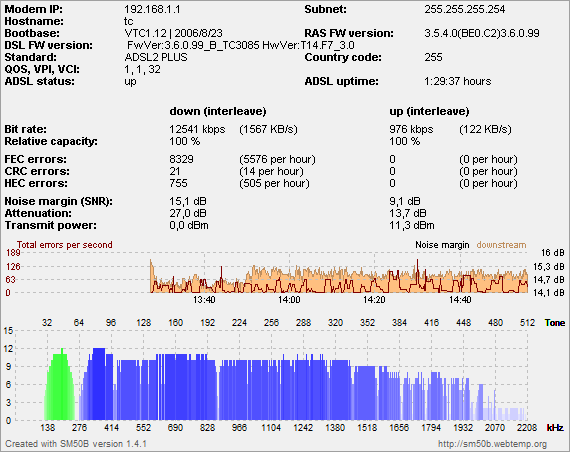Click the Hostname value tc

point(129,21)
